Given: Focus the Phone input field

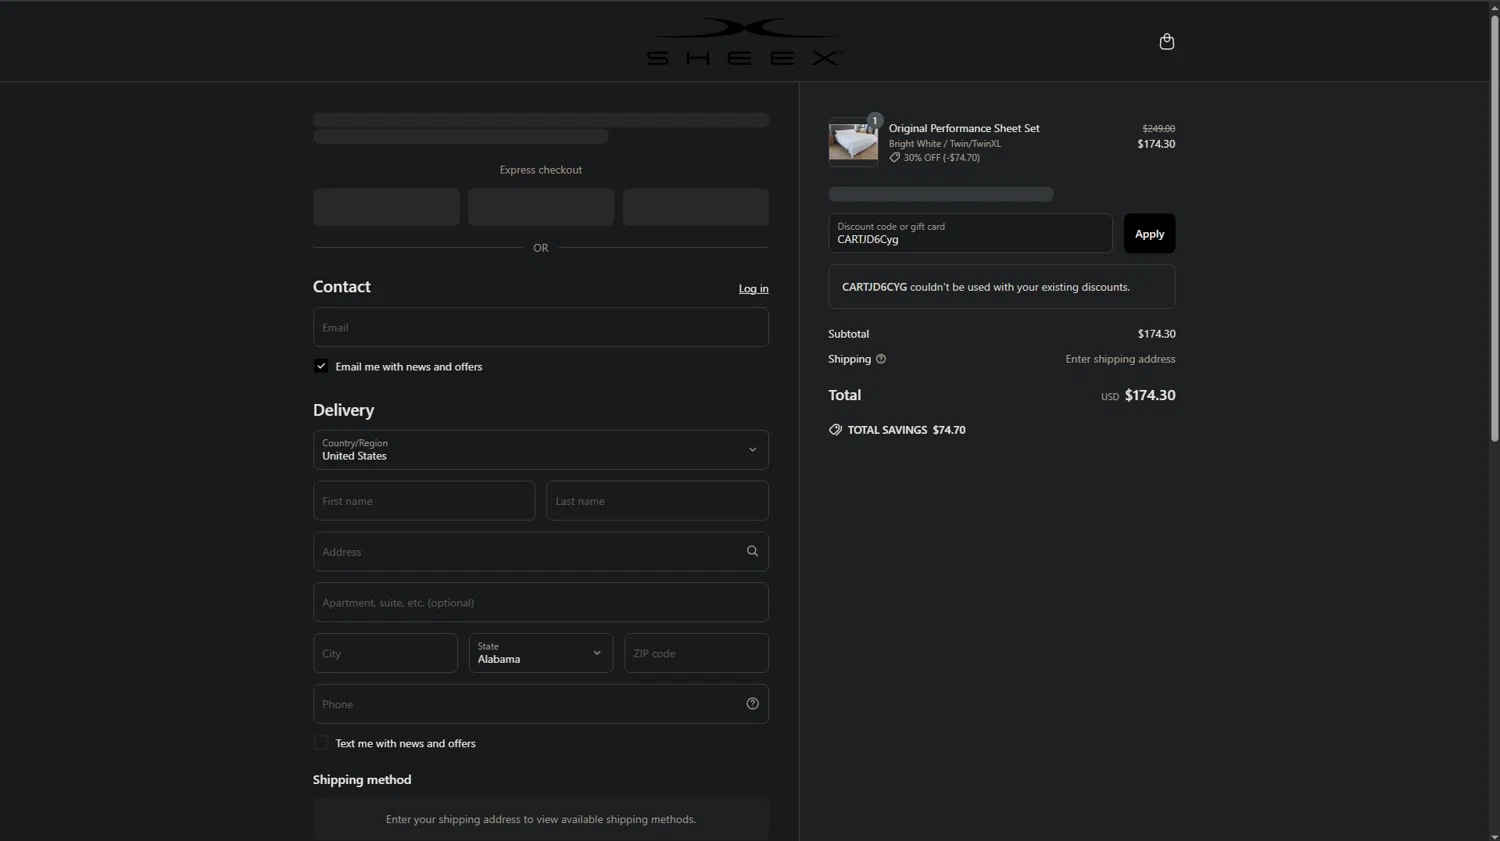Looking at the screenshot, I should [x=541, y=704].
